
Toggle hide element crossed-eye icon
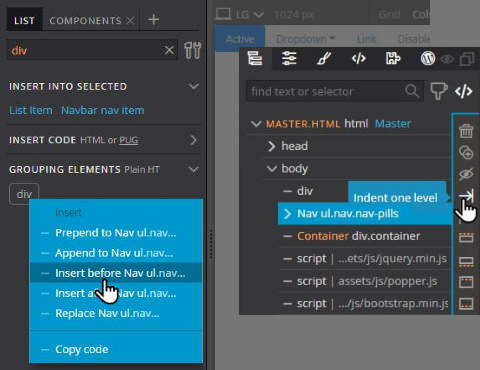[466, 174]
